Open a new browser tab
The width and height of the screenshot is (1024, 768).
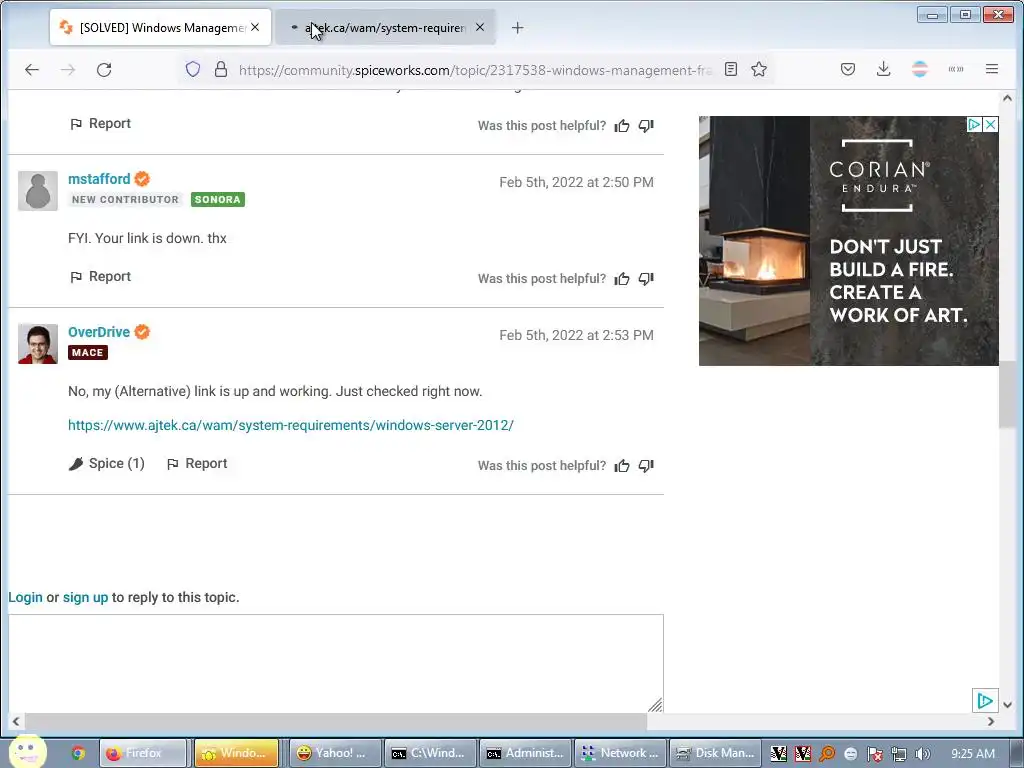tap(517, 27)
